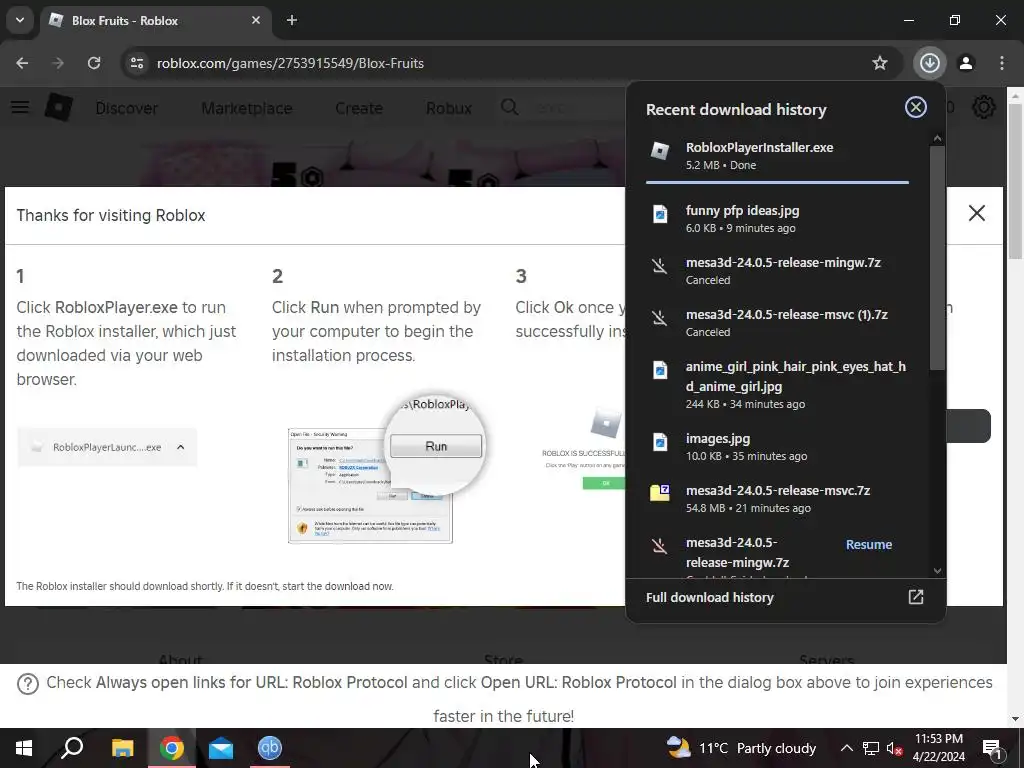The image size is (1024, 768).
Task: Click the Roblox search magnifier icon
Action: [x=509, y=107]
